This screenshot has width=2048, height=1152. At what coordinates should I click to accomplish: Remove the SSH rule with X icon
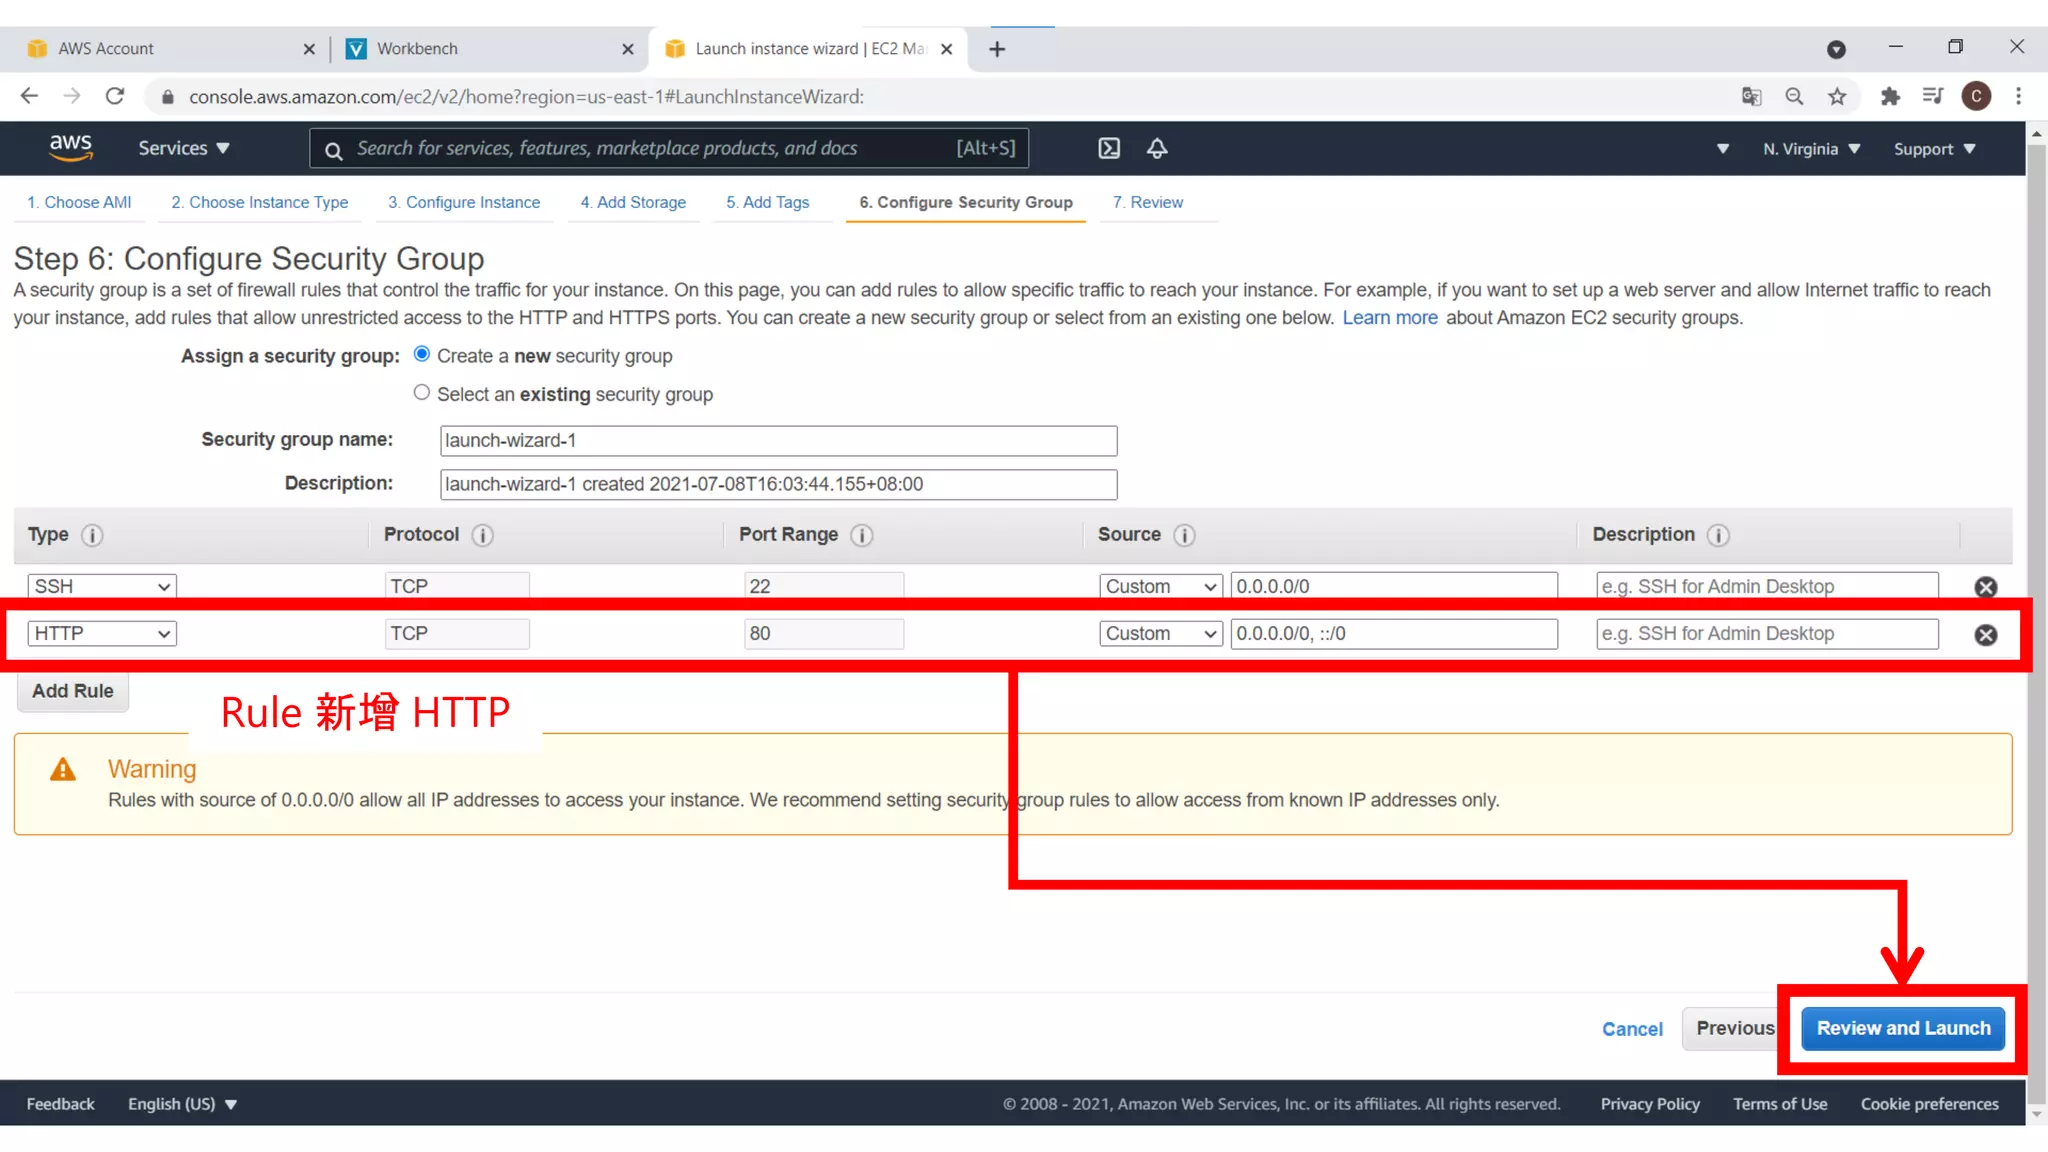click(1985, 587)
